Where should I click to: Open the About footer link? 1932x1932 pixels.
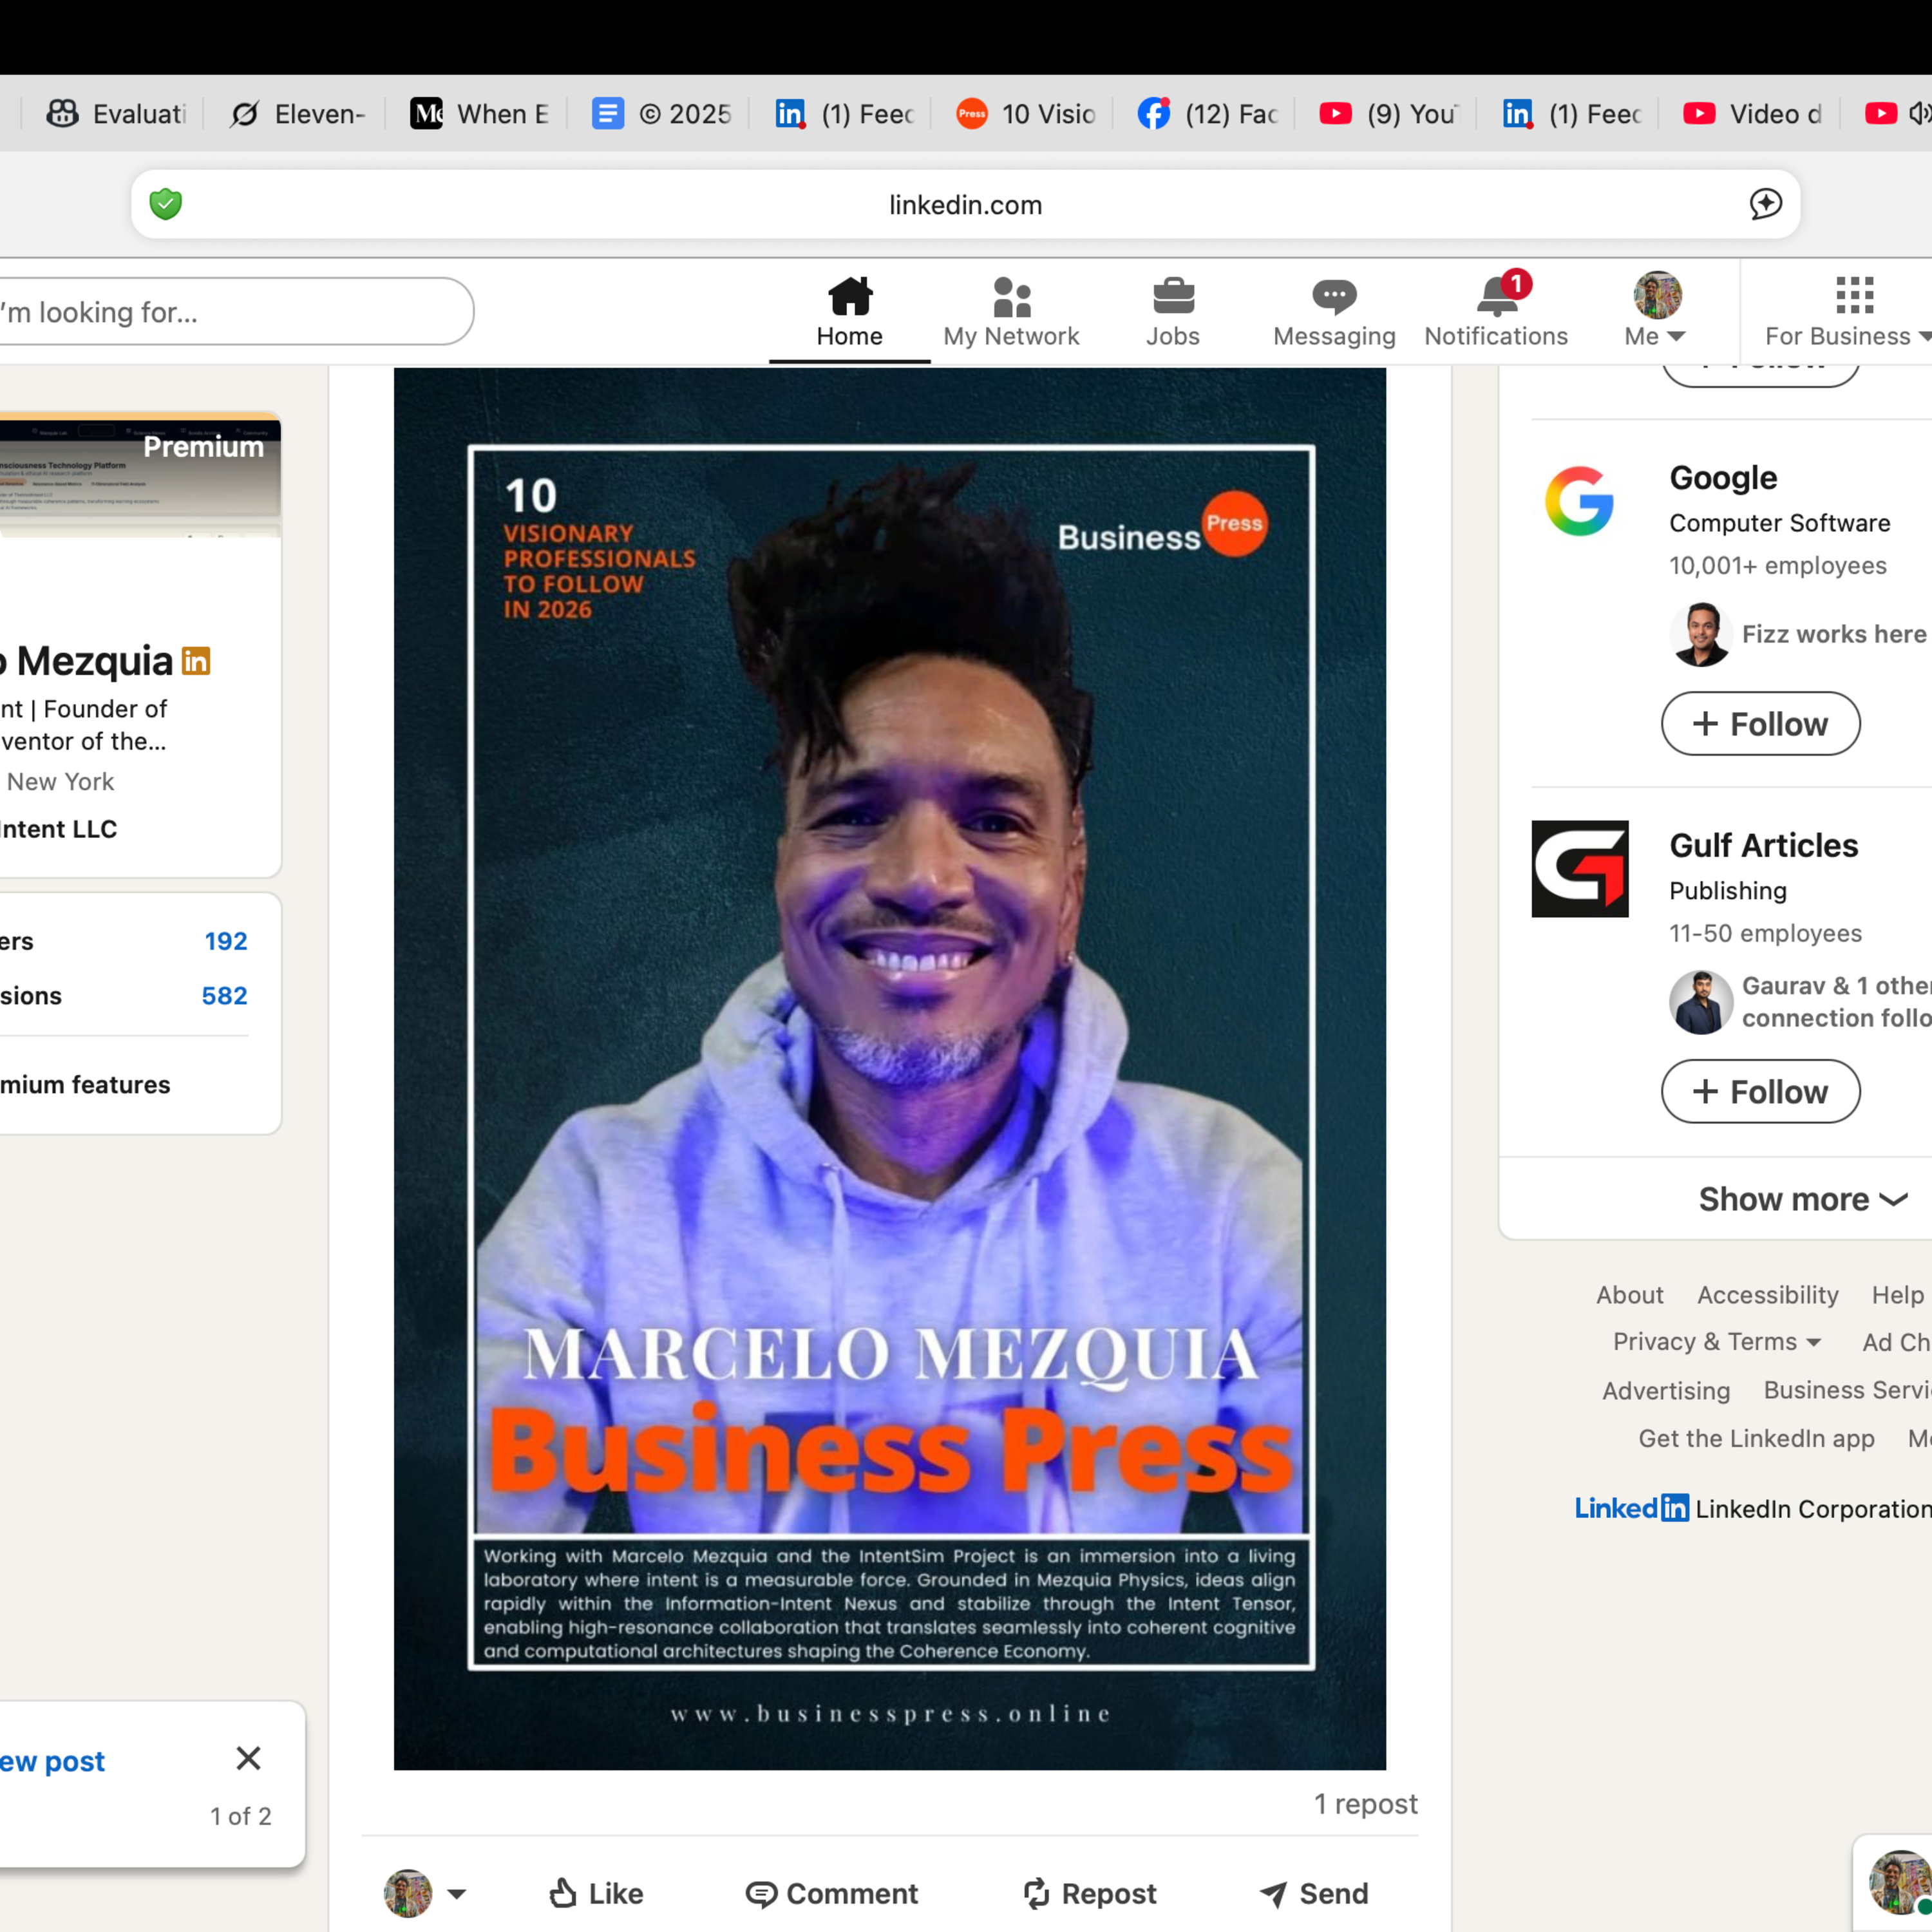[x=1629, y=1295]
